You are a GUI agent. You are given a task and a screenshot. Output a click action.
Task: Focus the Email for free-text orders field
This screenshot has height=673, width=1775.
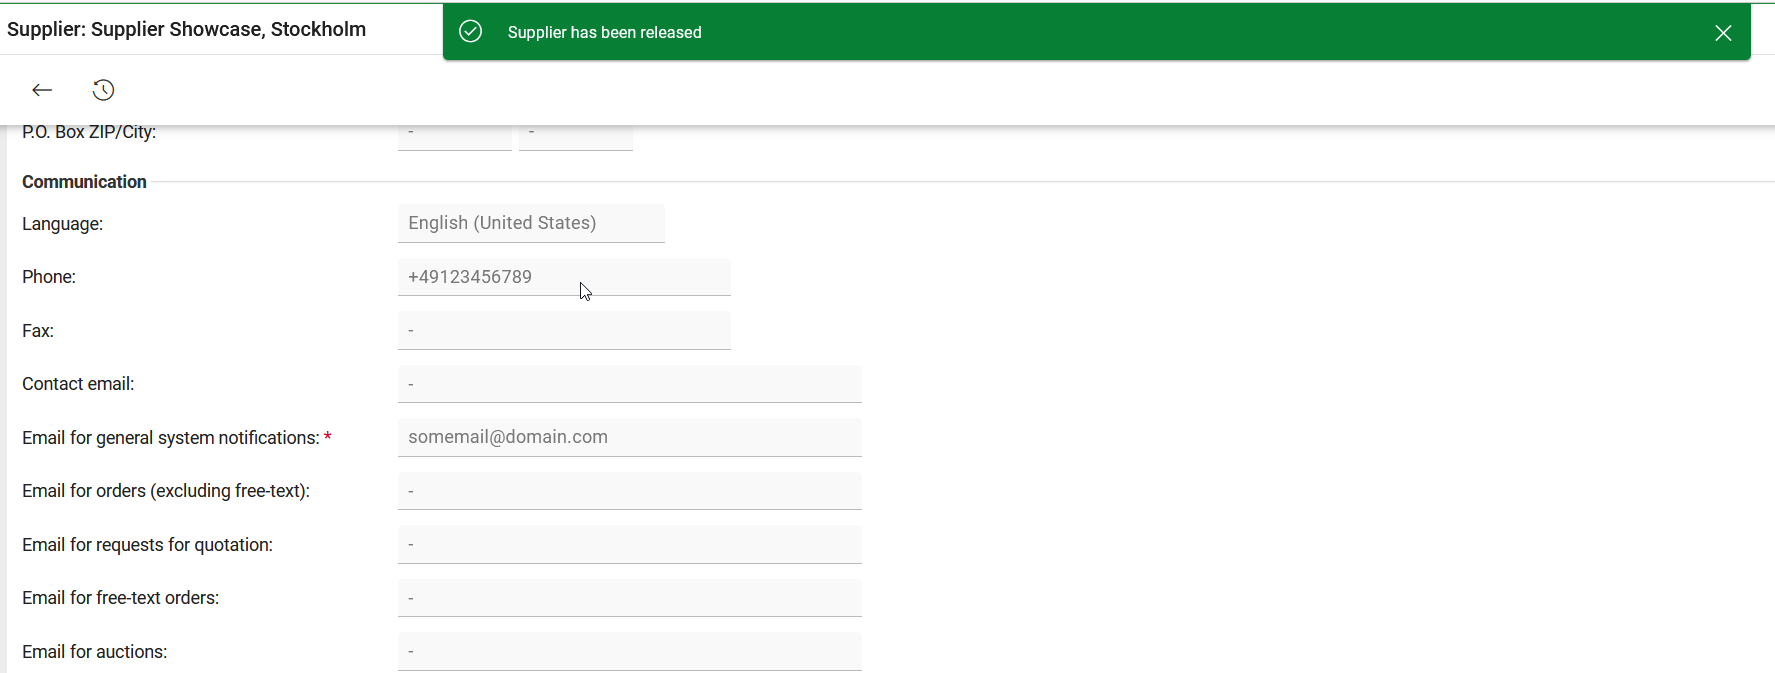[629, 598]
